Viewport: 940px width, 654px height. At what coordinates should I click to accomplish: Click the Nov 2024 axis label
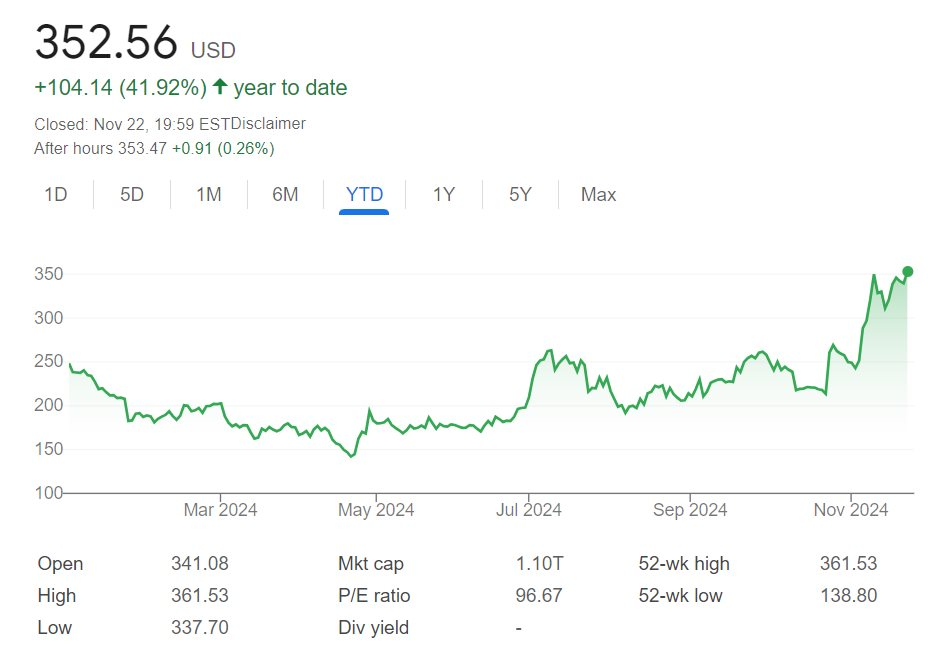click(851, 510)
